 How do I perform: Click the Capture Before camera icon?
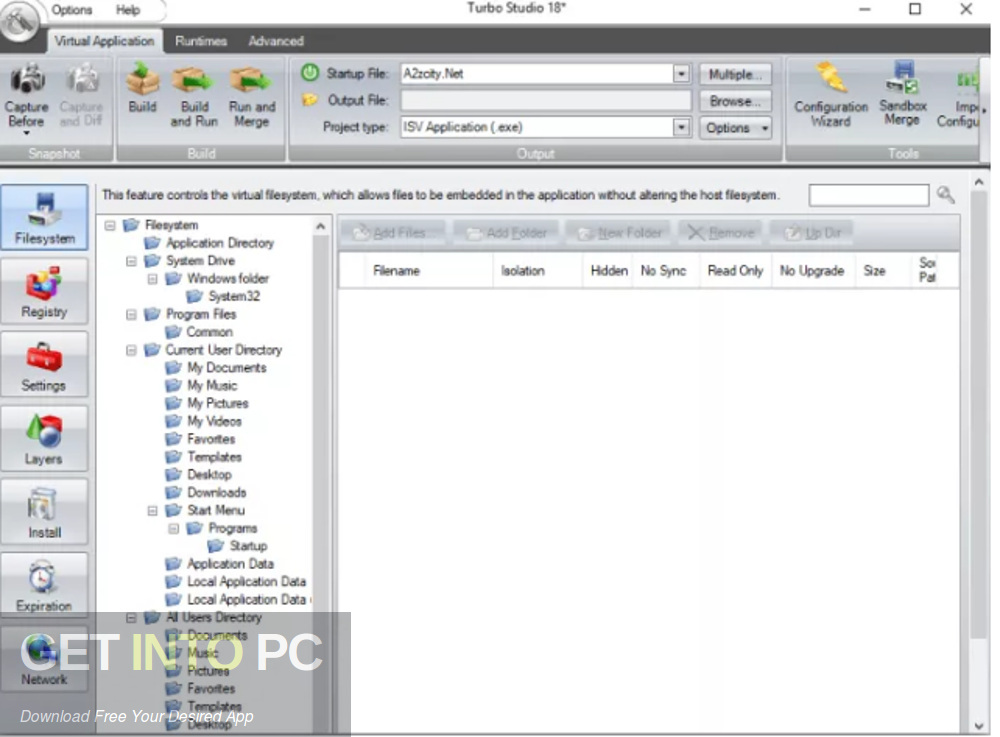tap(26, 79)
